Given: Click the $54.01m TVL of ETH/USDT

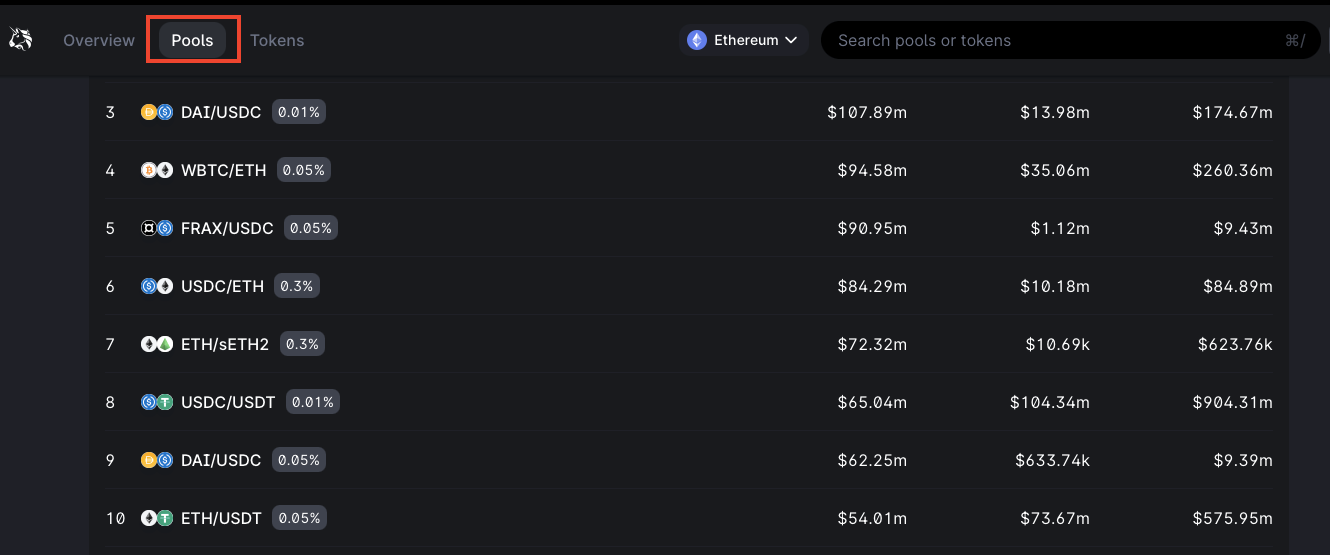Looking at the screenshot, I should 872,519.
